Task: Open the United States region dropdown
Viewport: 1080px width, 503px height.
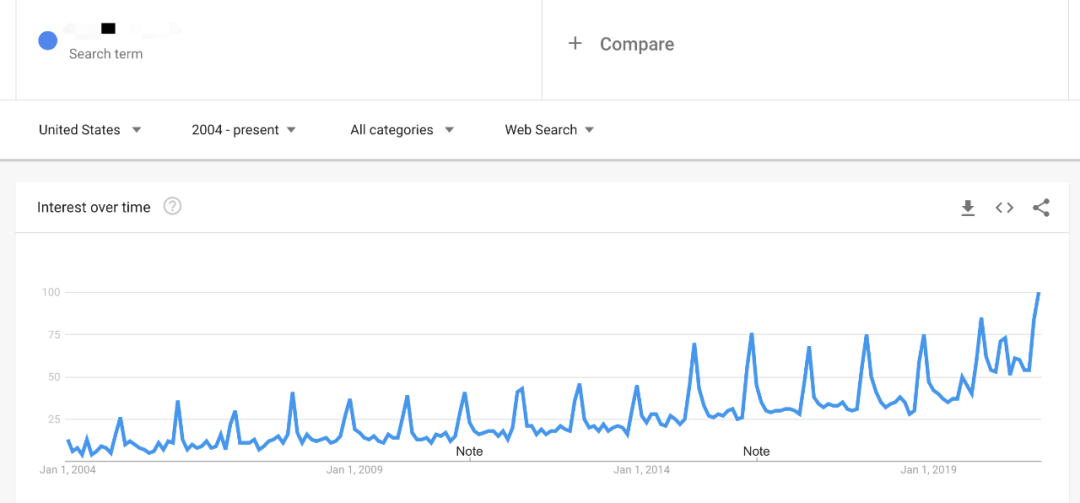Action: (90, 130)
